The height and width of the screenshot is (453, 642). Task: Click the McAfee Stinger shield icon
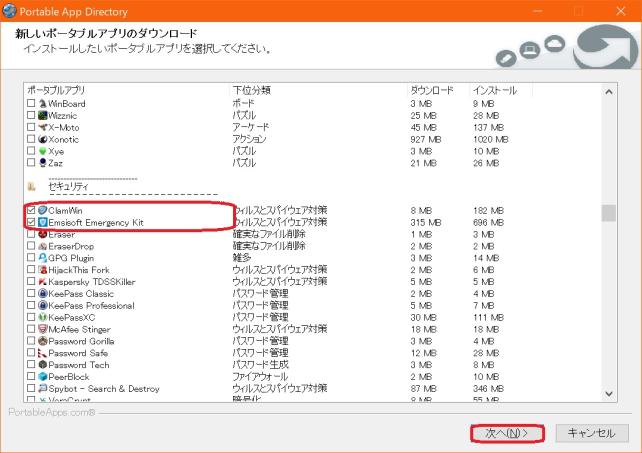(43, 329)
